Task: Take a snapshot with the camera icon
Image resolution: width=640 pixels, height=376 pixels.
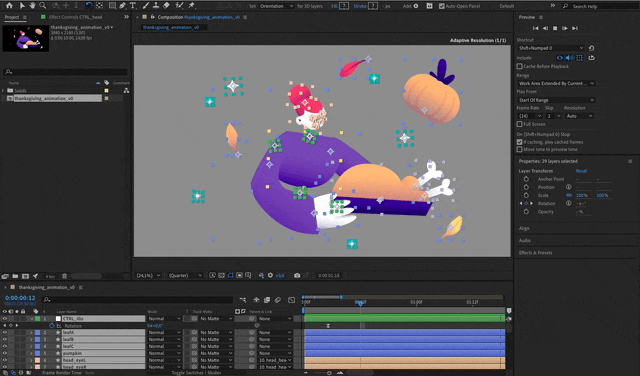Action: coord(297,276)
